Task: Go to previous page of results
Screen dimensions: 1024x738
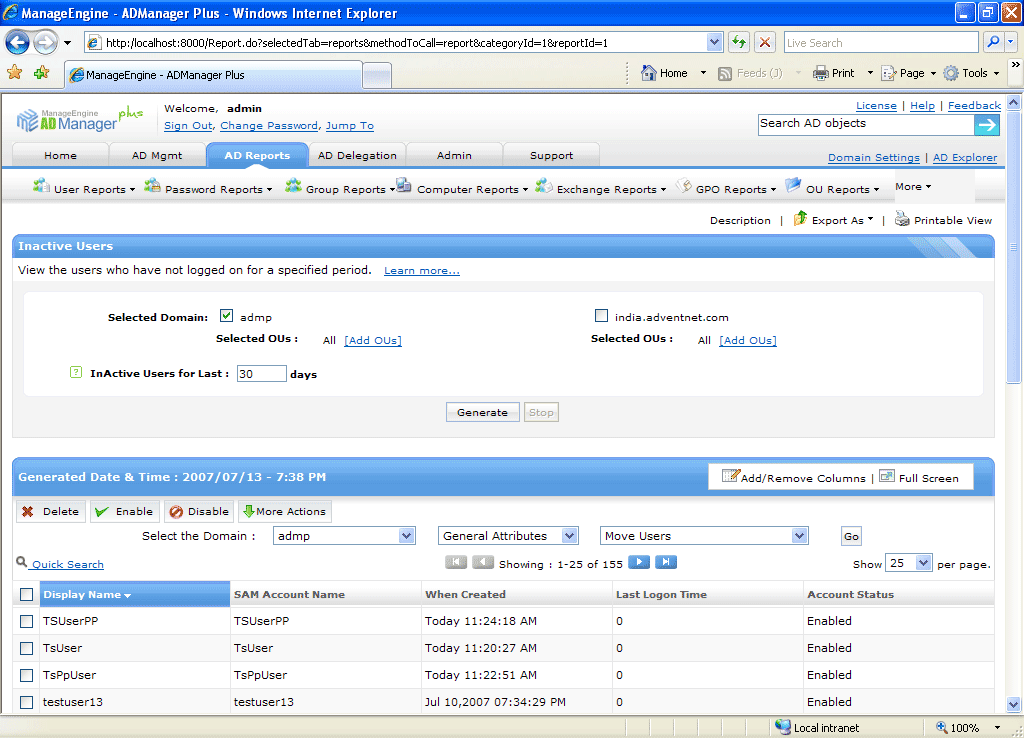Action: (483, 562)
